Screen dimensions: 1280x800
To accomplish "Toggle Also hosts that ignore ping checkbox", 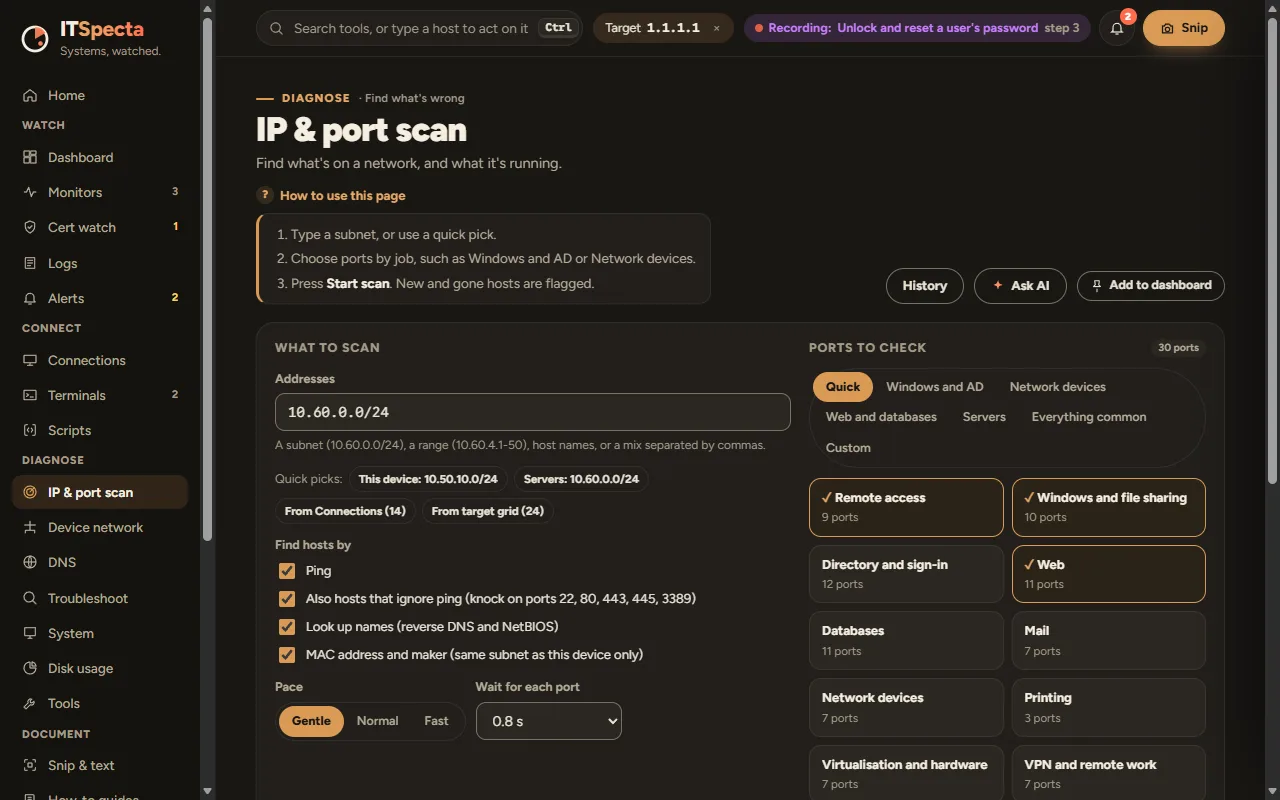I will pos(287,599).
